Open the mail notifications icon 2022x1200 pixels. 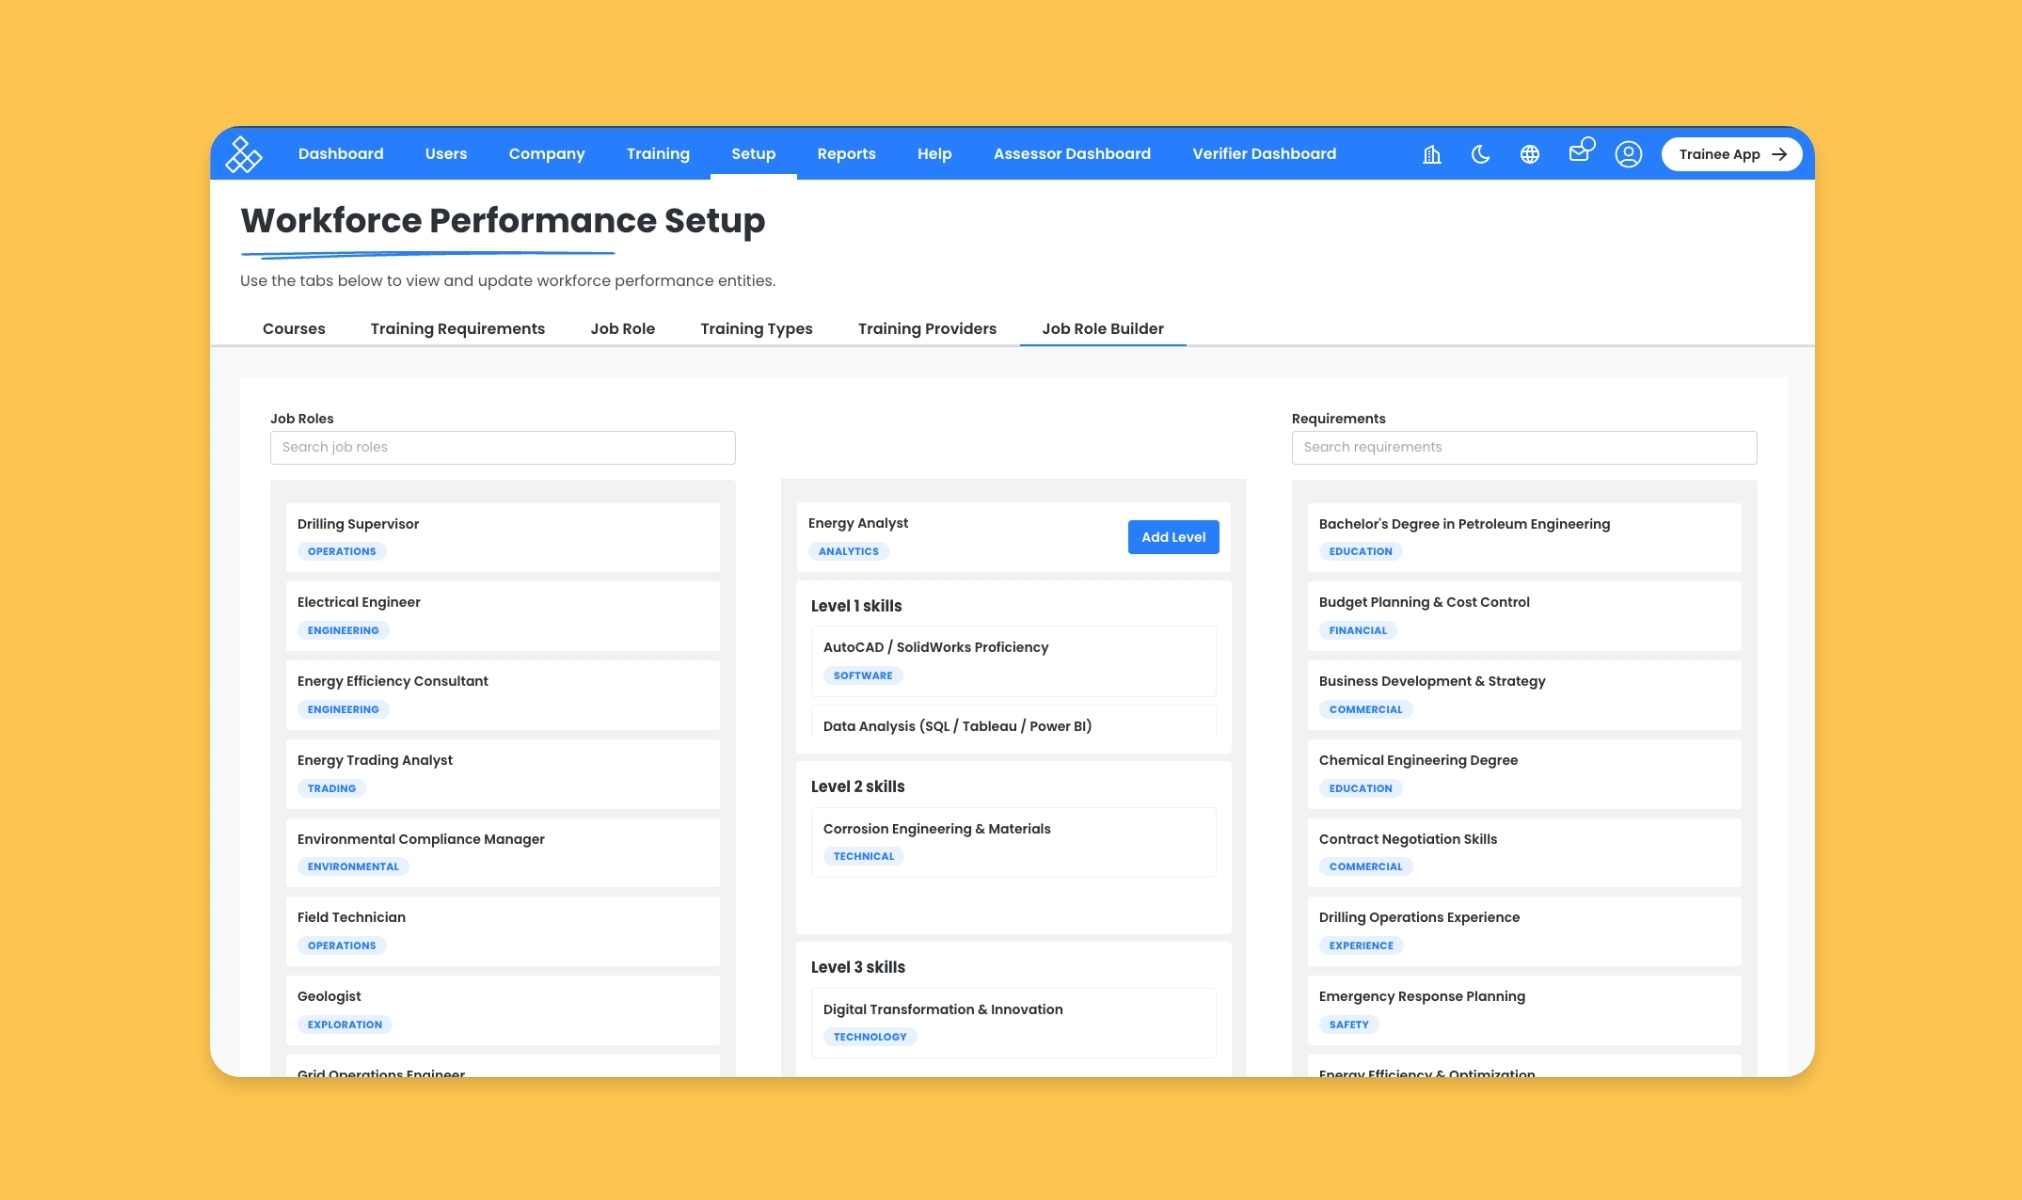click(x=1579, y=152)
